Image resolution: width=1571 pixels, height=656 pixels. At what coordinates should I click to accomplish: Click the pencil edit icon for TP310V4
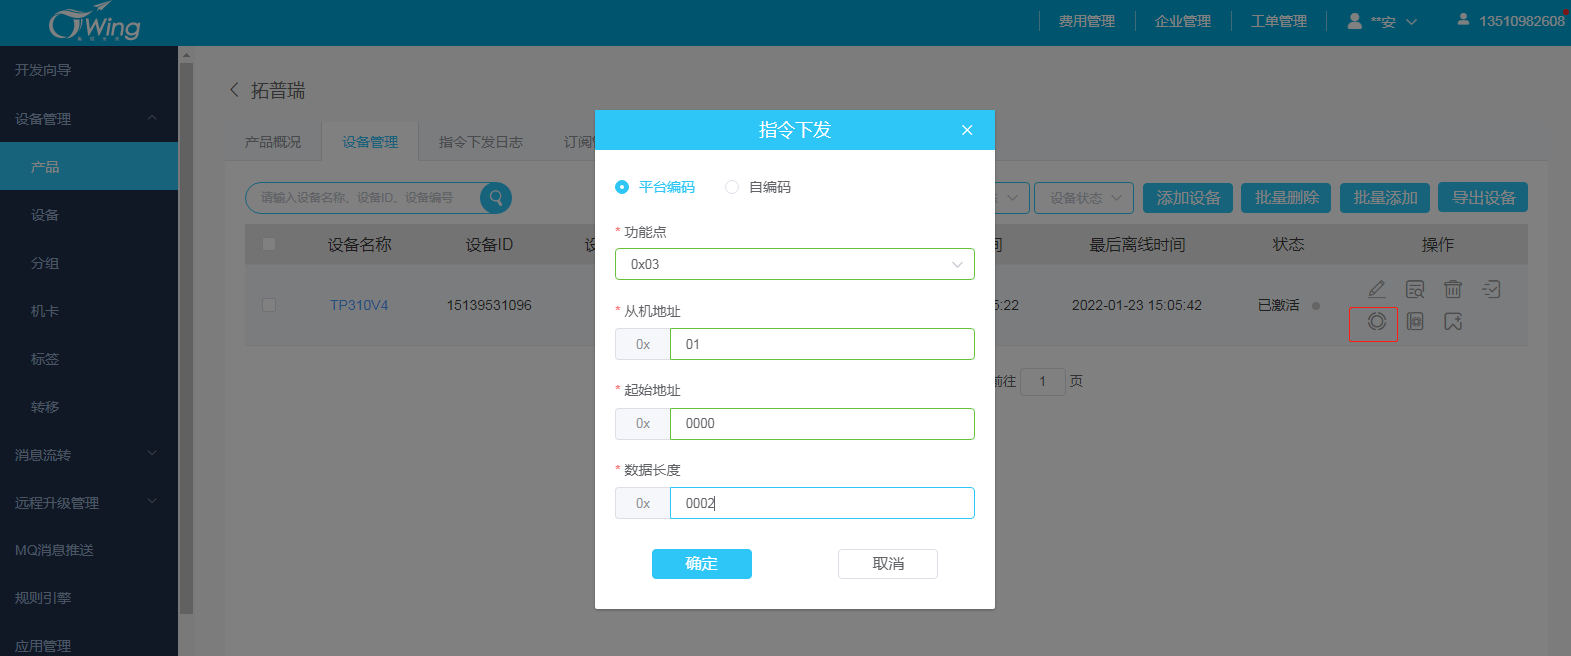point(1377,289)
